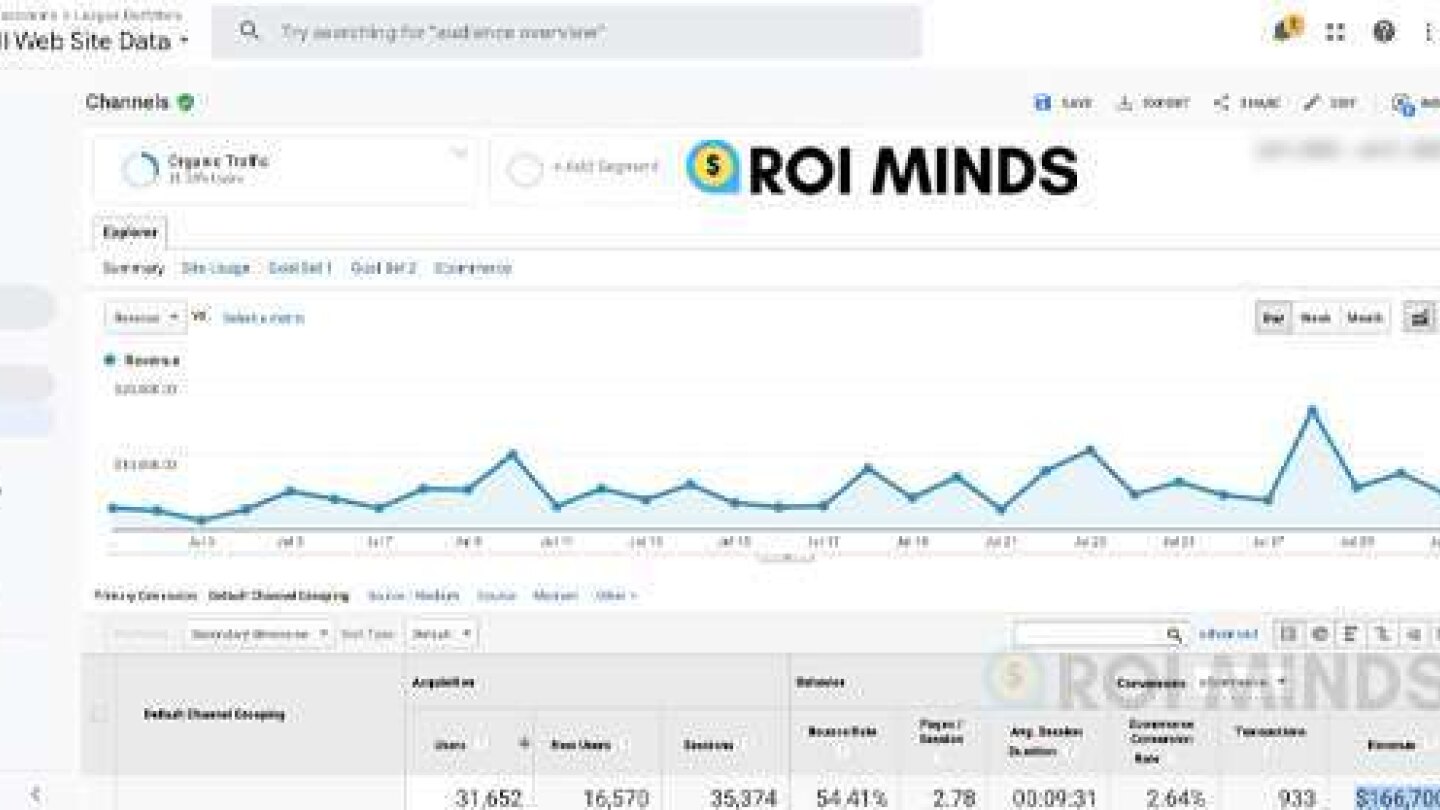
Task: Sort by the Ecommerce Conversion Rate header
Action: [x=1162, y=740]
